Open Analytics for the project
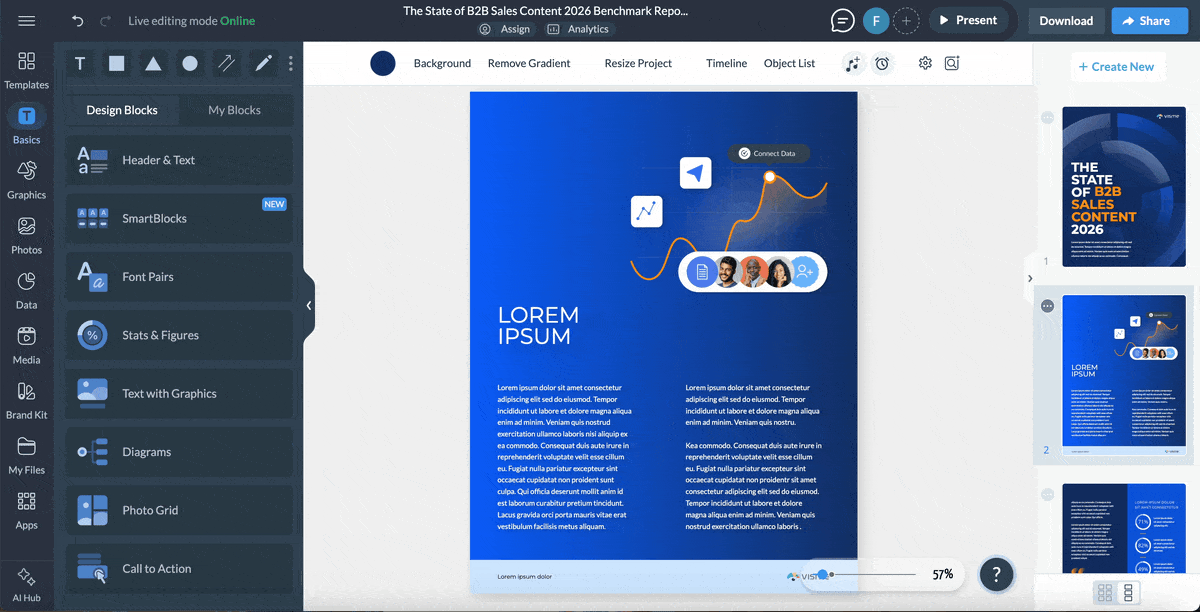This screenshot has width=1200, height=612. [x=578, y=29]
